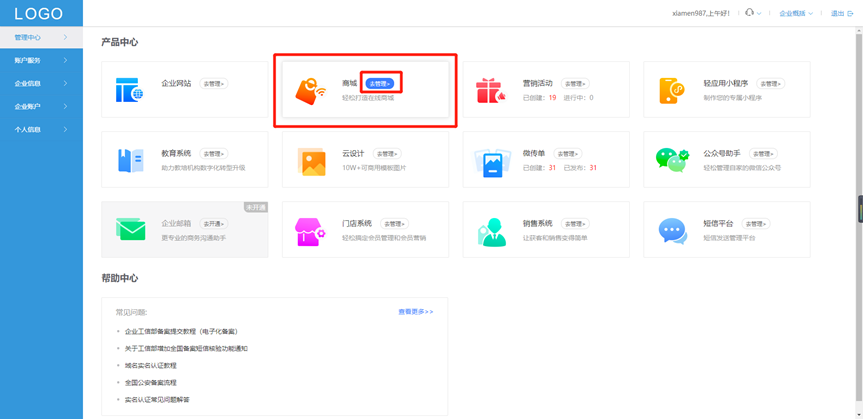Open 个人信息 in the left menu
863x419 pixels.
[40, 129]
